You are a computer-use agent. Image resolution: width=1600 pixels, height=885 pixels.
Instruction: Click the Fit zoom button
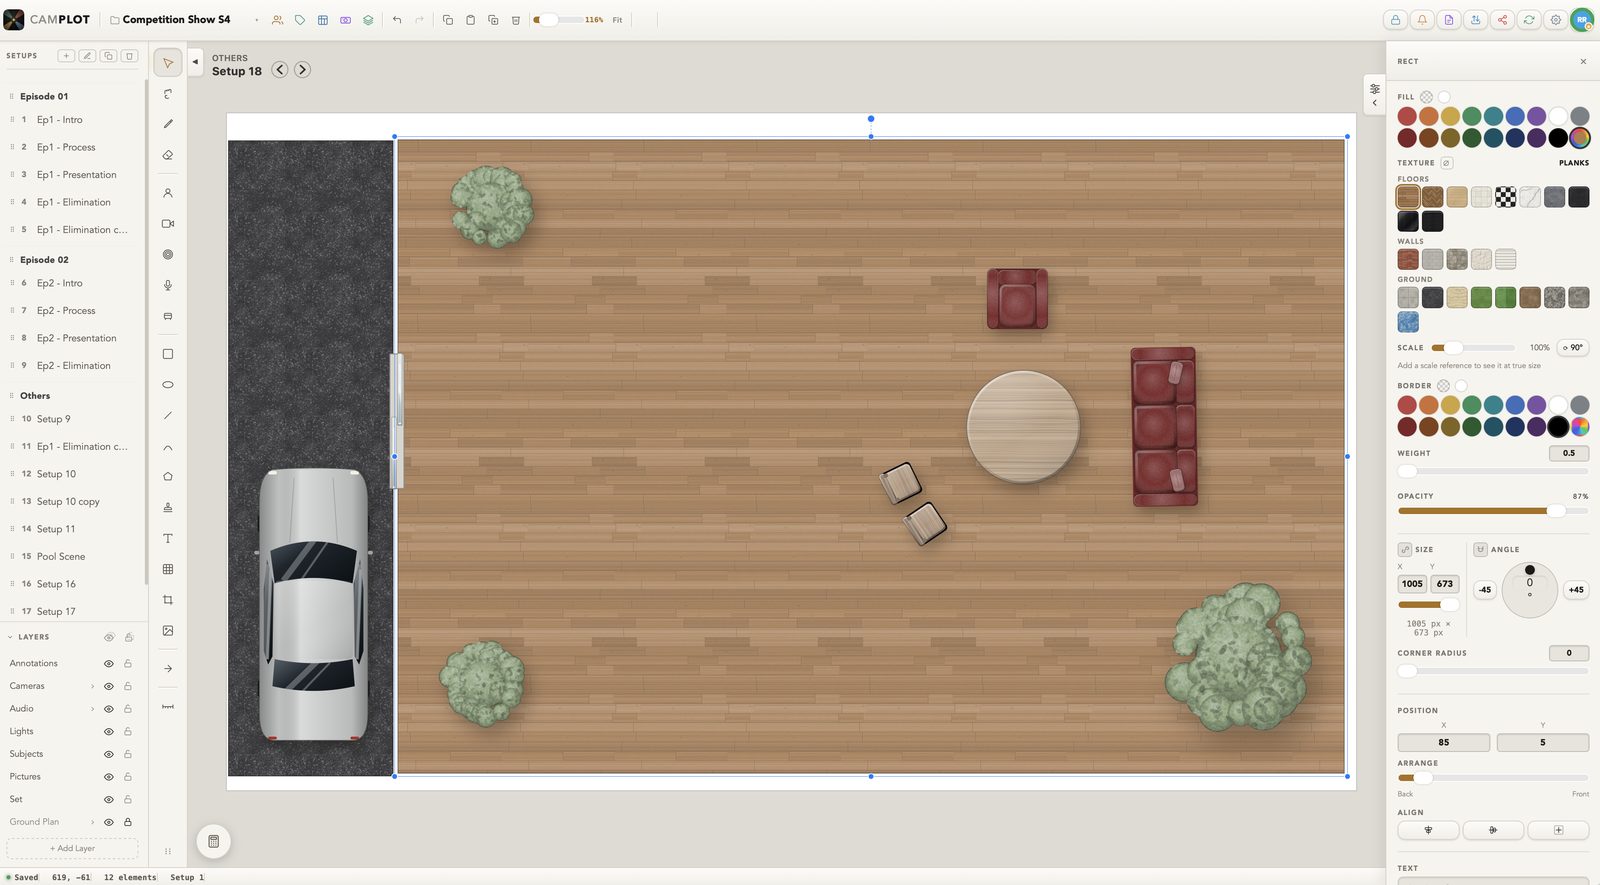click(x=617, y=20)
